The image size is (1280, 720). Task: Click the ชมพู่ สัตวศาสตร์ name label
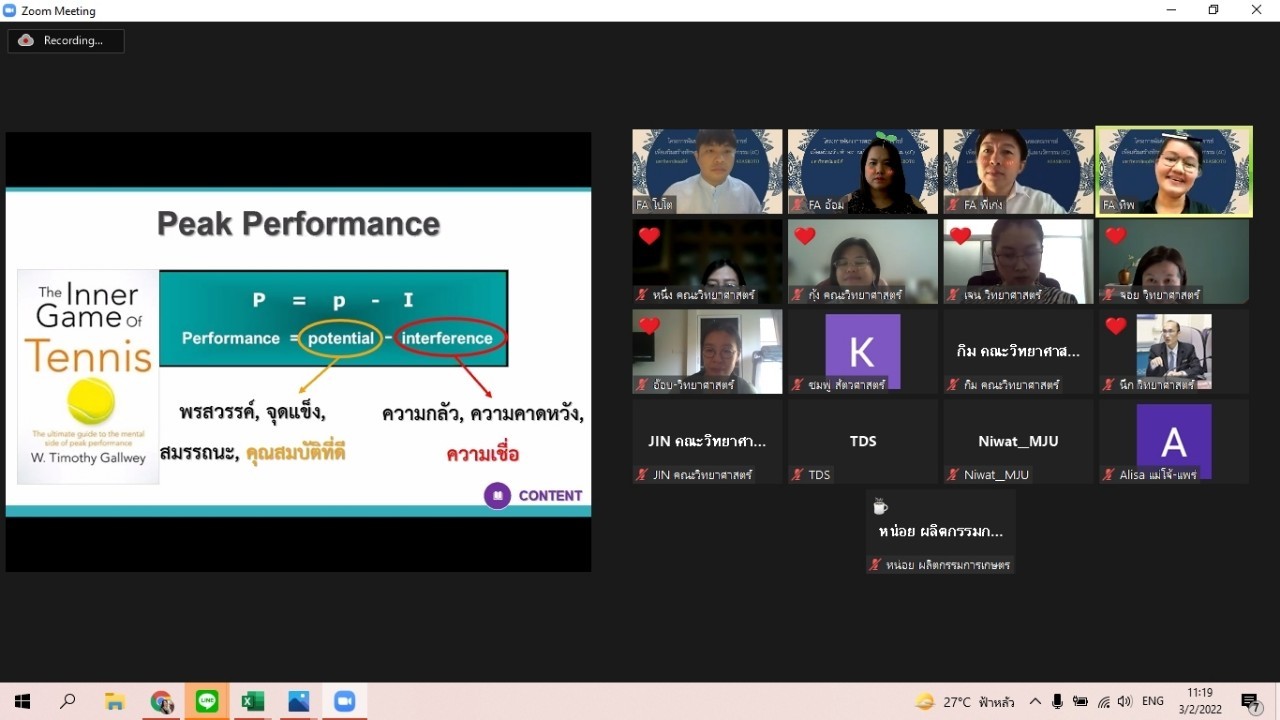pyautogui.click(x=848, y=385)
